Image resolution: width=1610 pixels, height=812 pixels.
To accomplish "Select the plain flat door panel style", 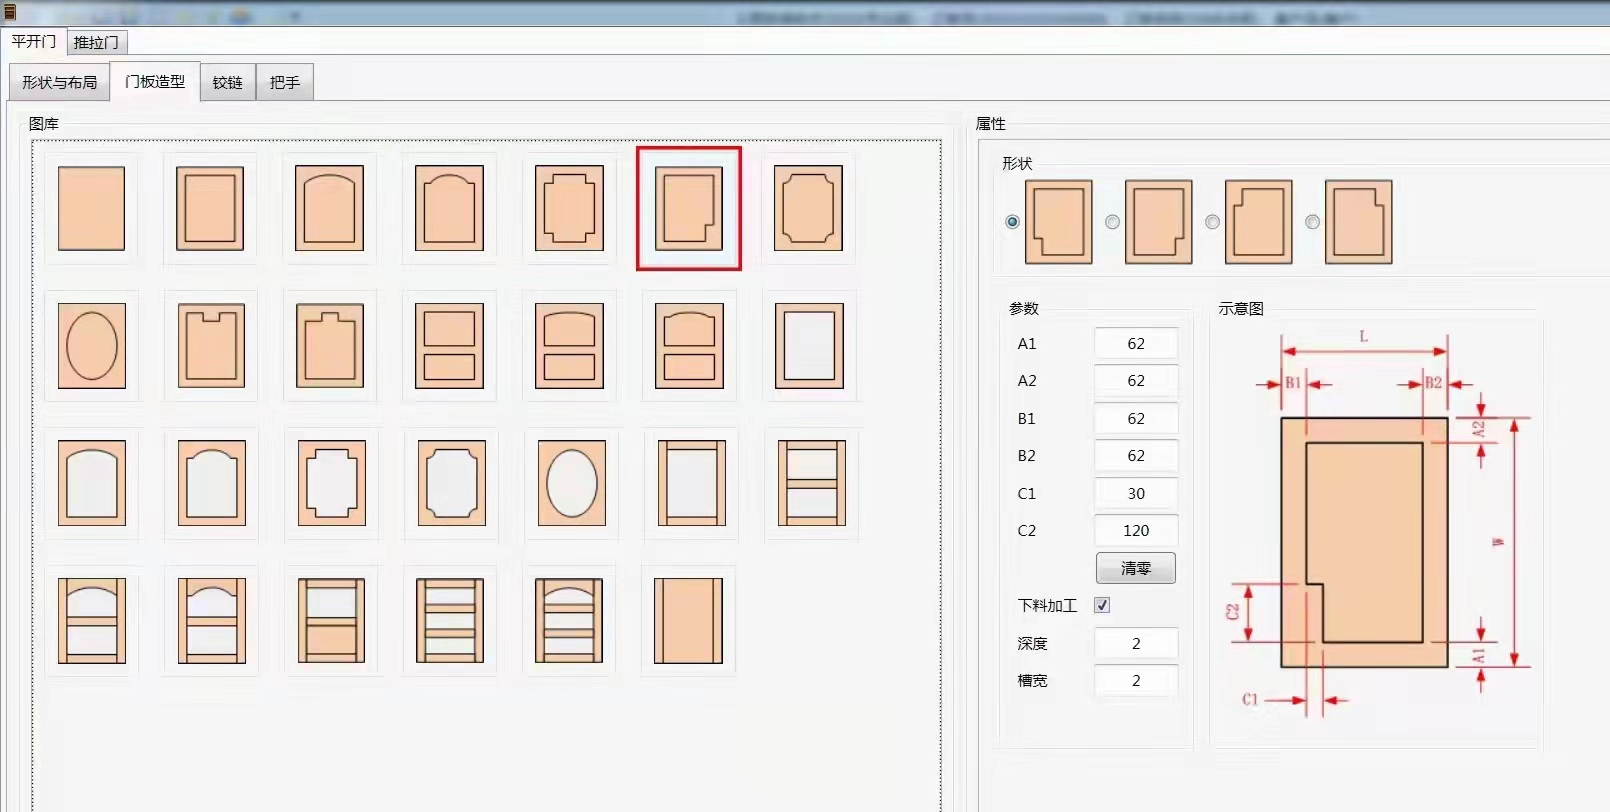I will [x=91, y=208].
